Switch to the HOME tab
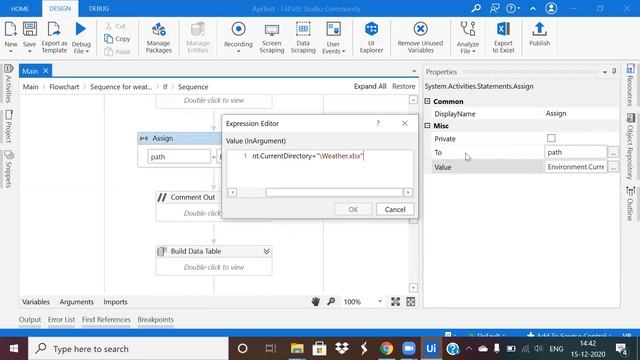 [x=20, y=8]
